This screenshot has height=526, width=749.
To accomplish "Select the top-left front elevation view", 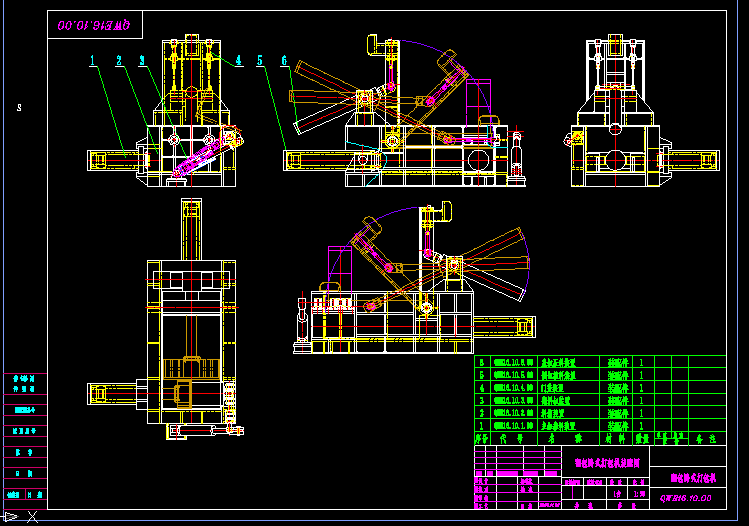I will 165,110.
